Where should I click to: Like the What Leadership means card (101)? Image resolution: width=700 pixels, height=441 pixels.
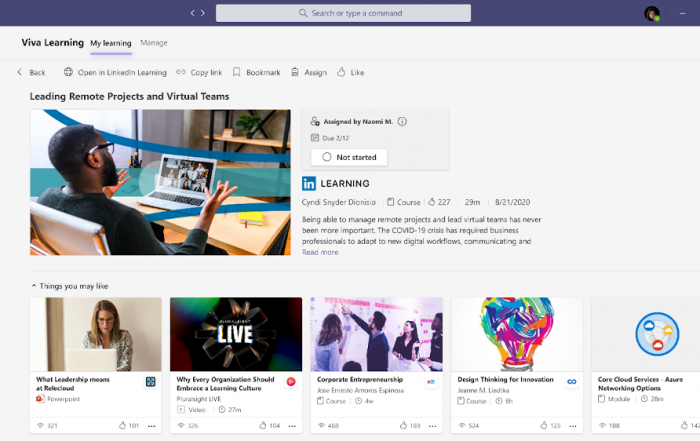tap(122, 425)
